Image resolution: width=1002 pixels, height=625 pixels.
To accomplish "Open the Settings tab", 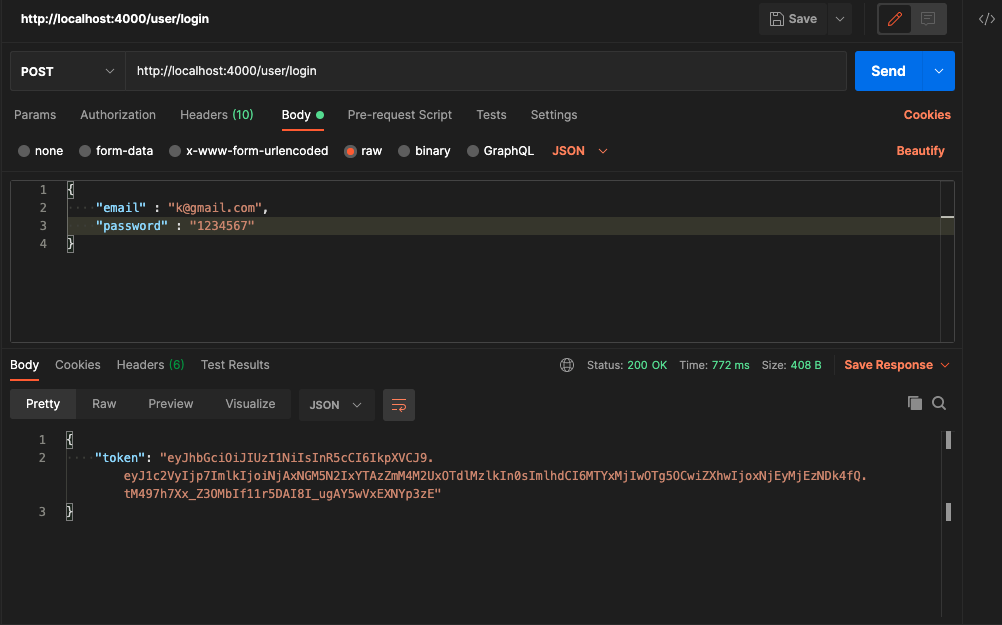I will tap(553, 115).
